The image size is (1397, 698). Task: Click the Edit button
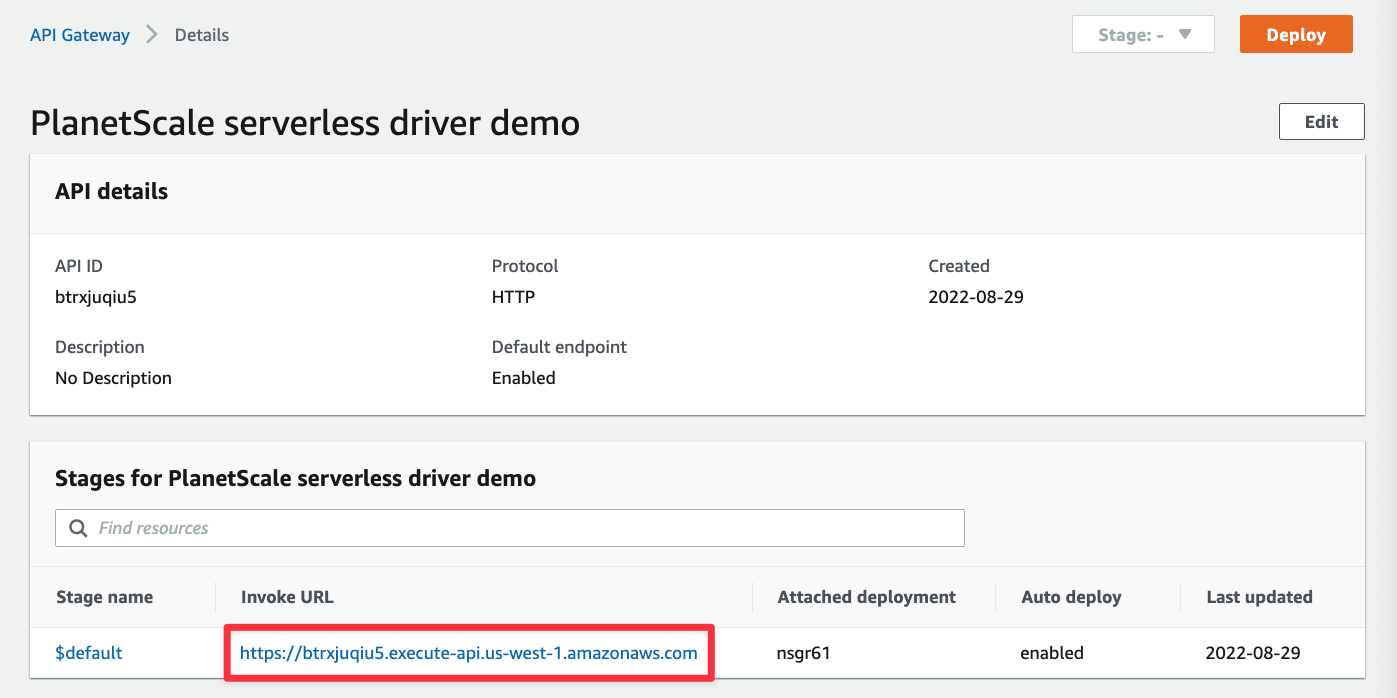pyautogui.click(x=1321, y=122)
